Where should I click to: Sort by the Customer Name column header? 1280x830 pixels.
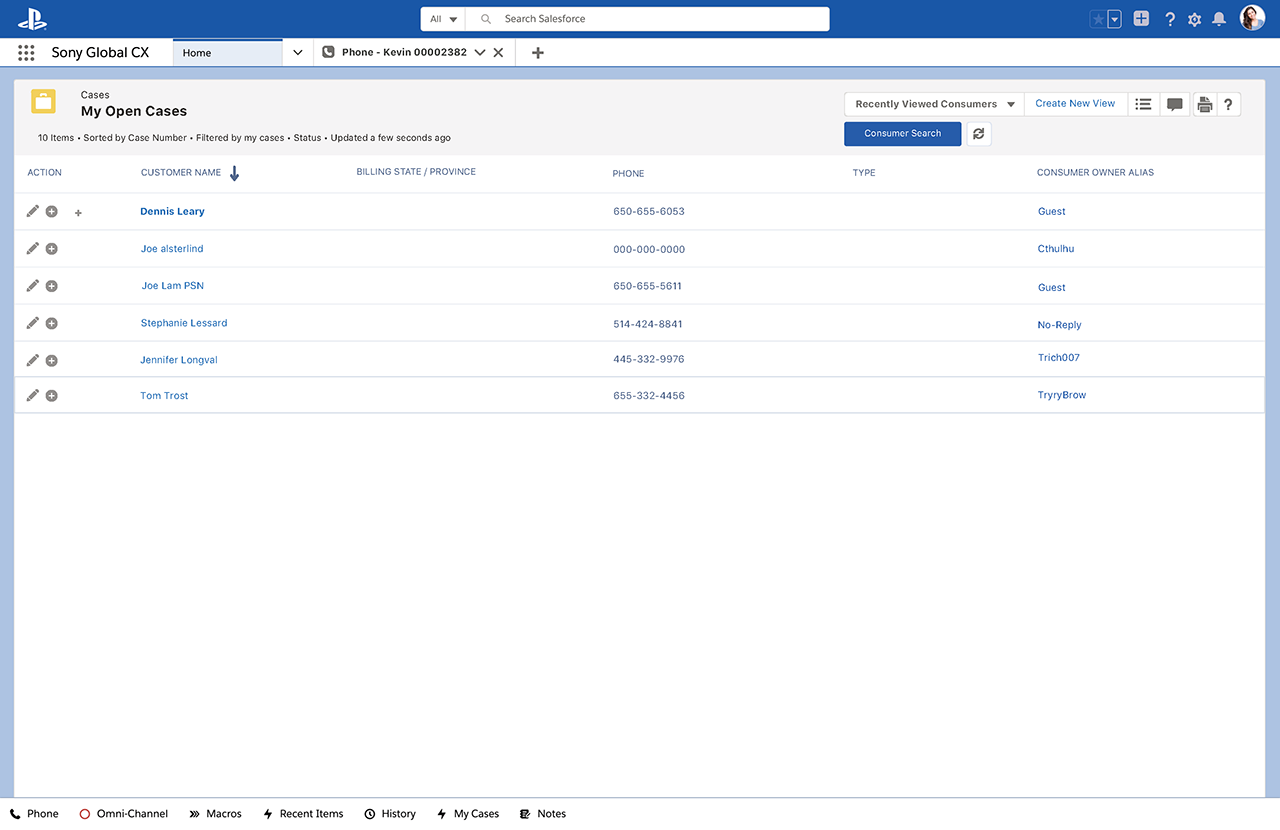pyautogui.click(x=181, y=172)
